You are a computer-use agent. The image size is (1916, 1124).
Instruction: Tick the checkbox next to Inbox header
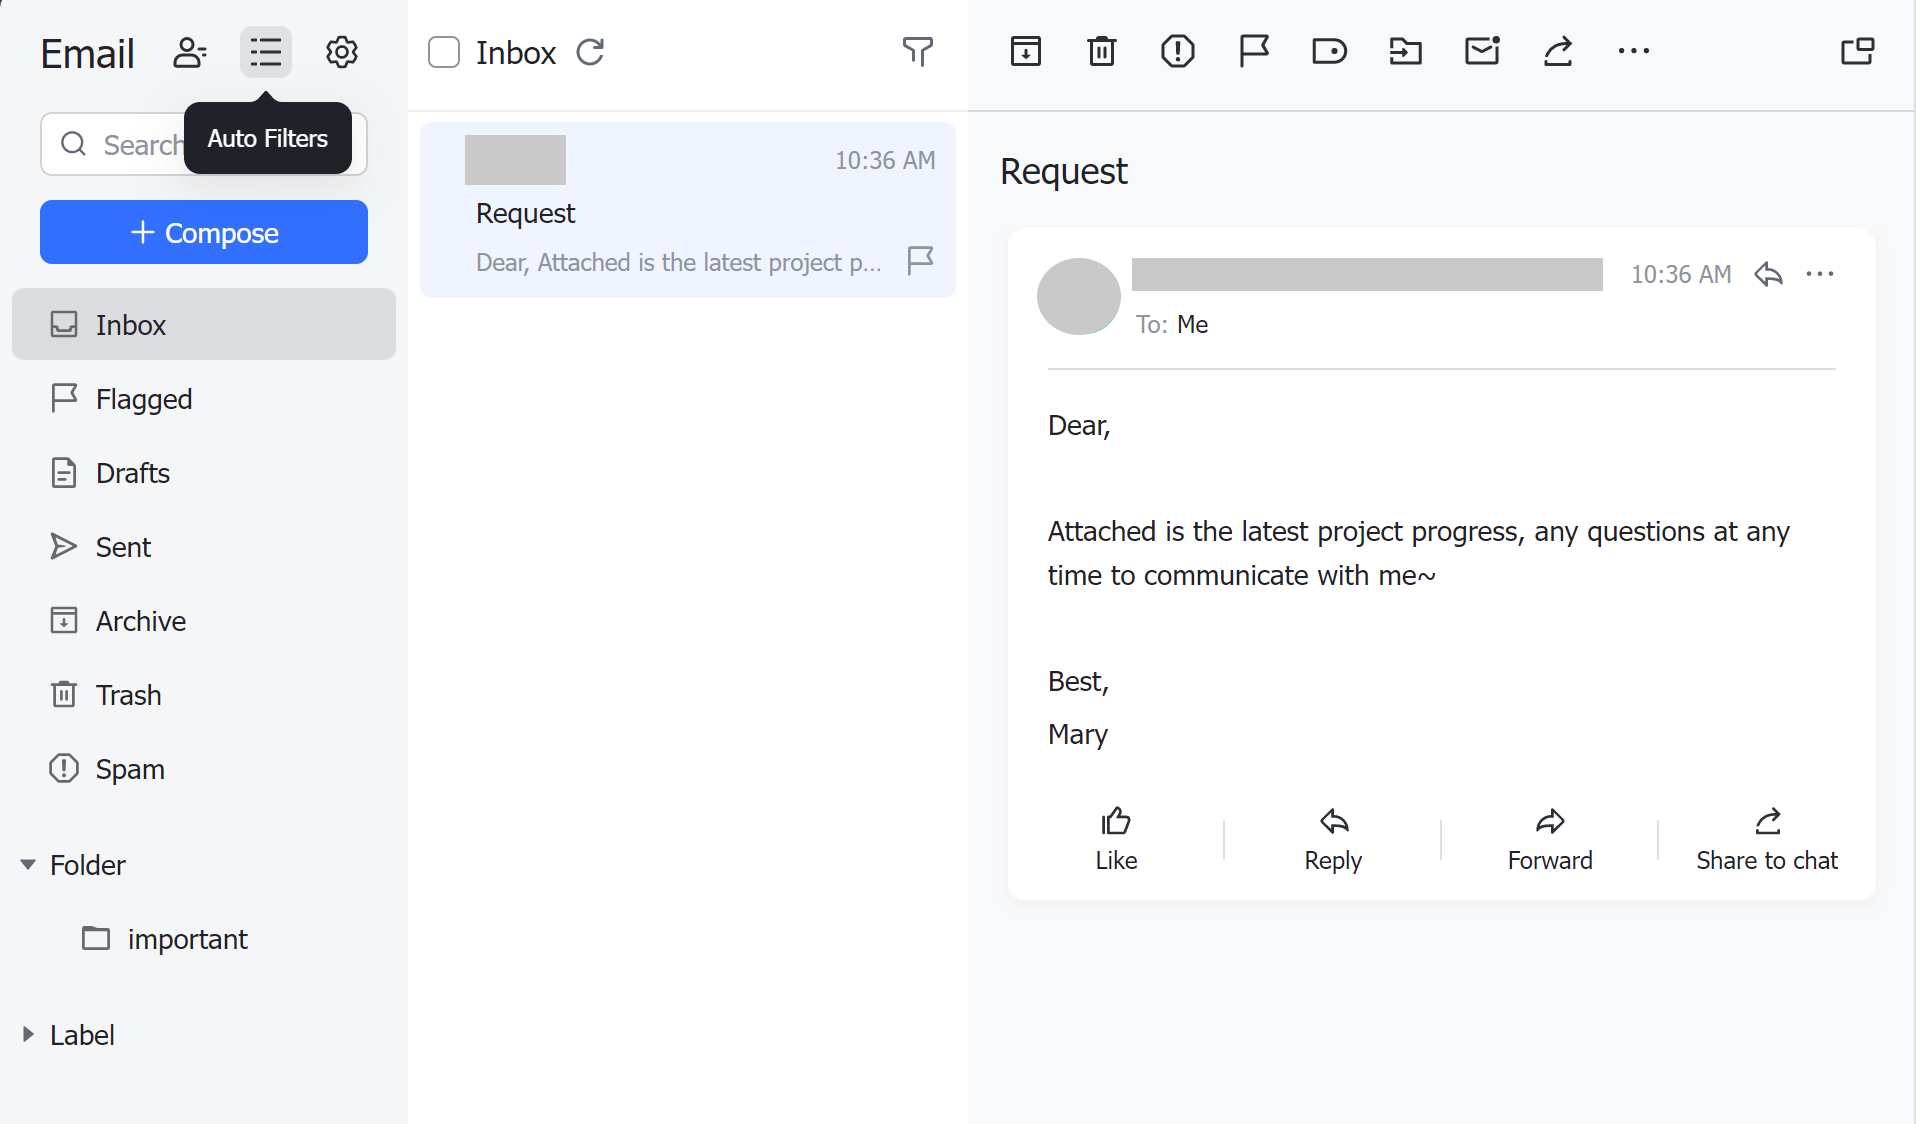444,52
